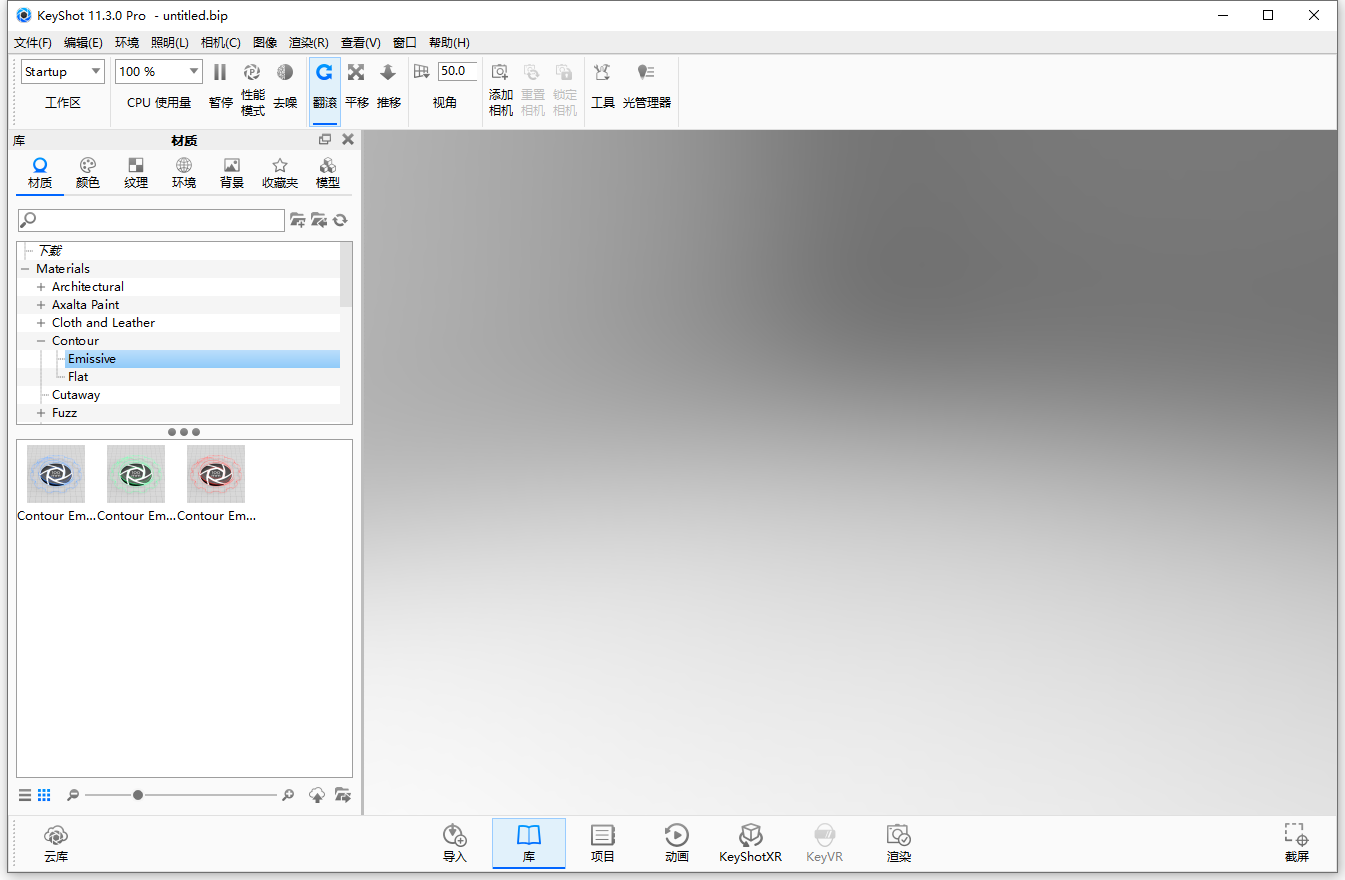
Task: Switch to the Colors library tab
Action: click(88, 173)
